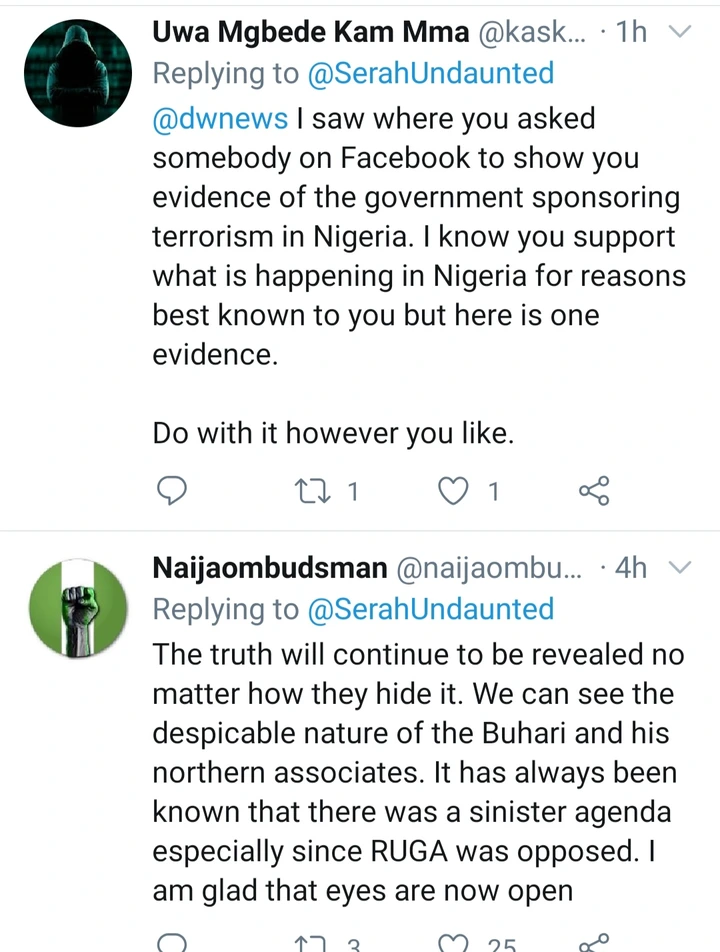The image size is (720, 952).
Task: Like the tweet about Facebook evidence
Action: pos(453,491)
